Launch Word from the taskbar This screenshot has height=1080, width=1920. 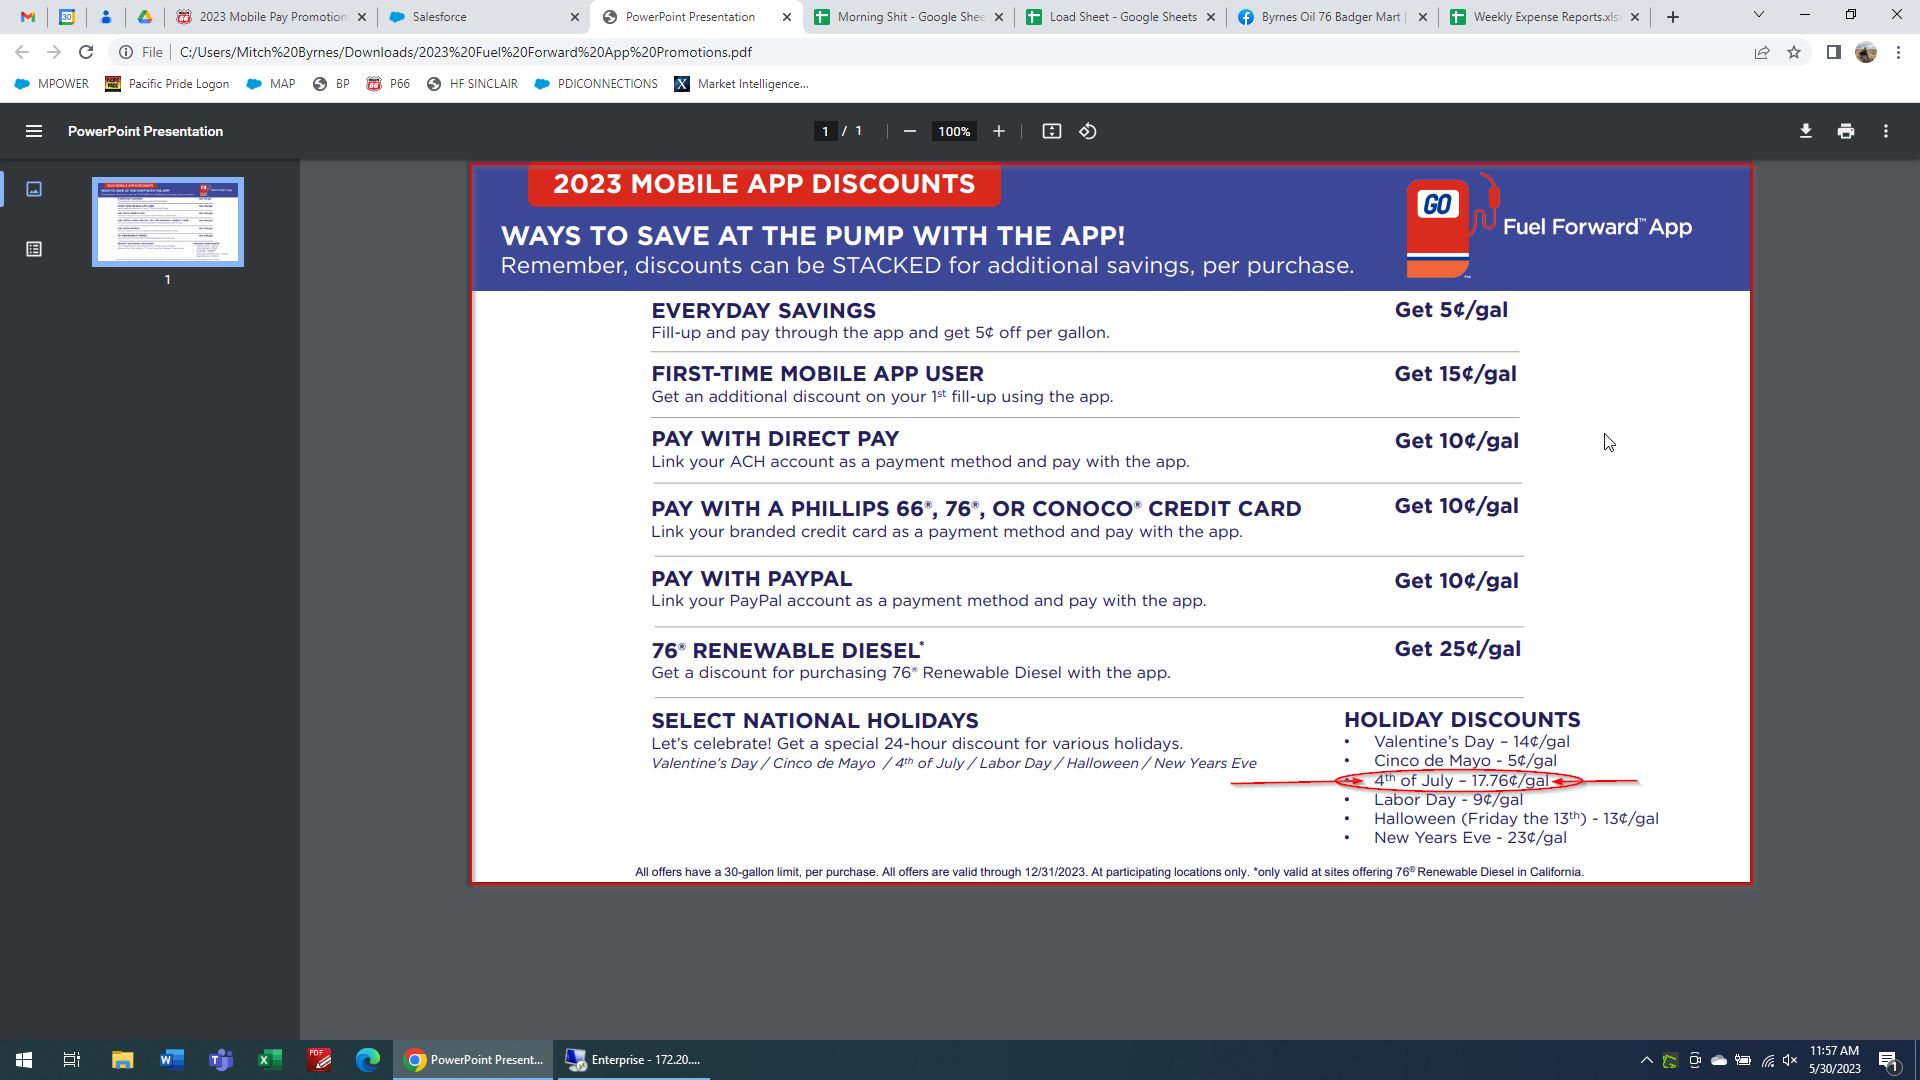coord(171,1060)
